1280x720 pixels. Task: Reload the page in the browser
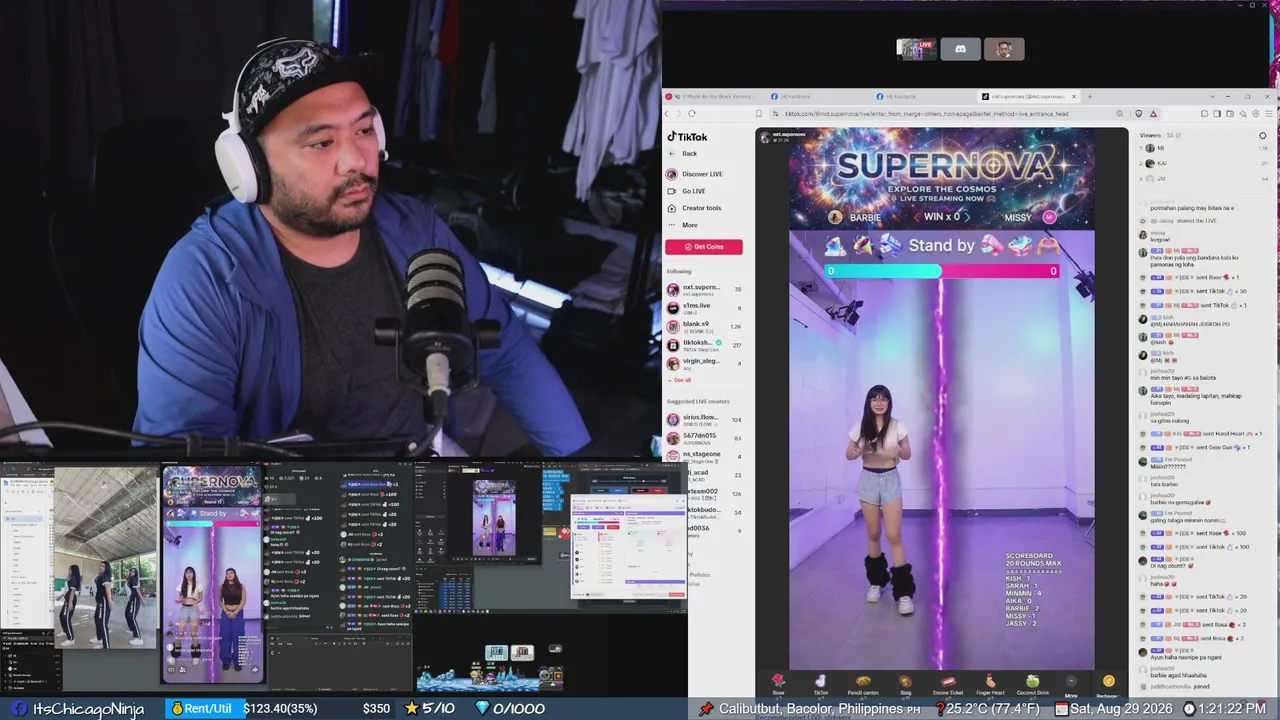tap(692, 114)
